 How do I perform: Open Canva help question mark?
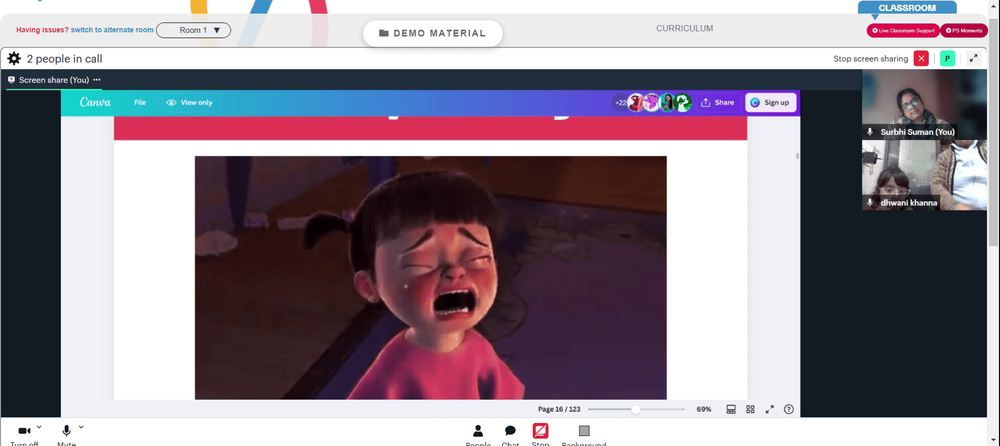[788, 409]
